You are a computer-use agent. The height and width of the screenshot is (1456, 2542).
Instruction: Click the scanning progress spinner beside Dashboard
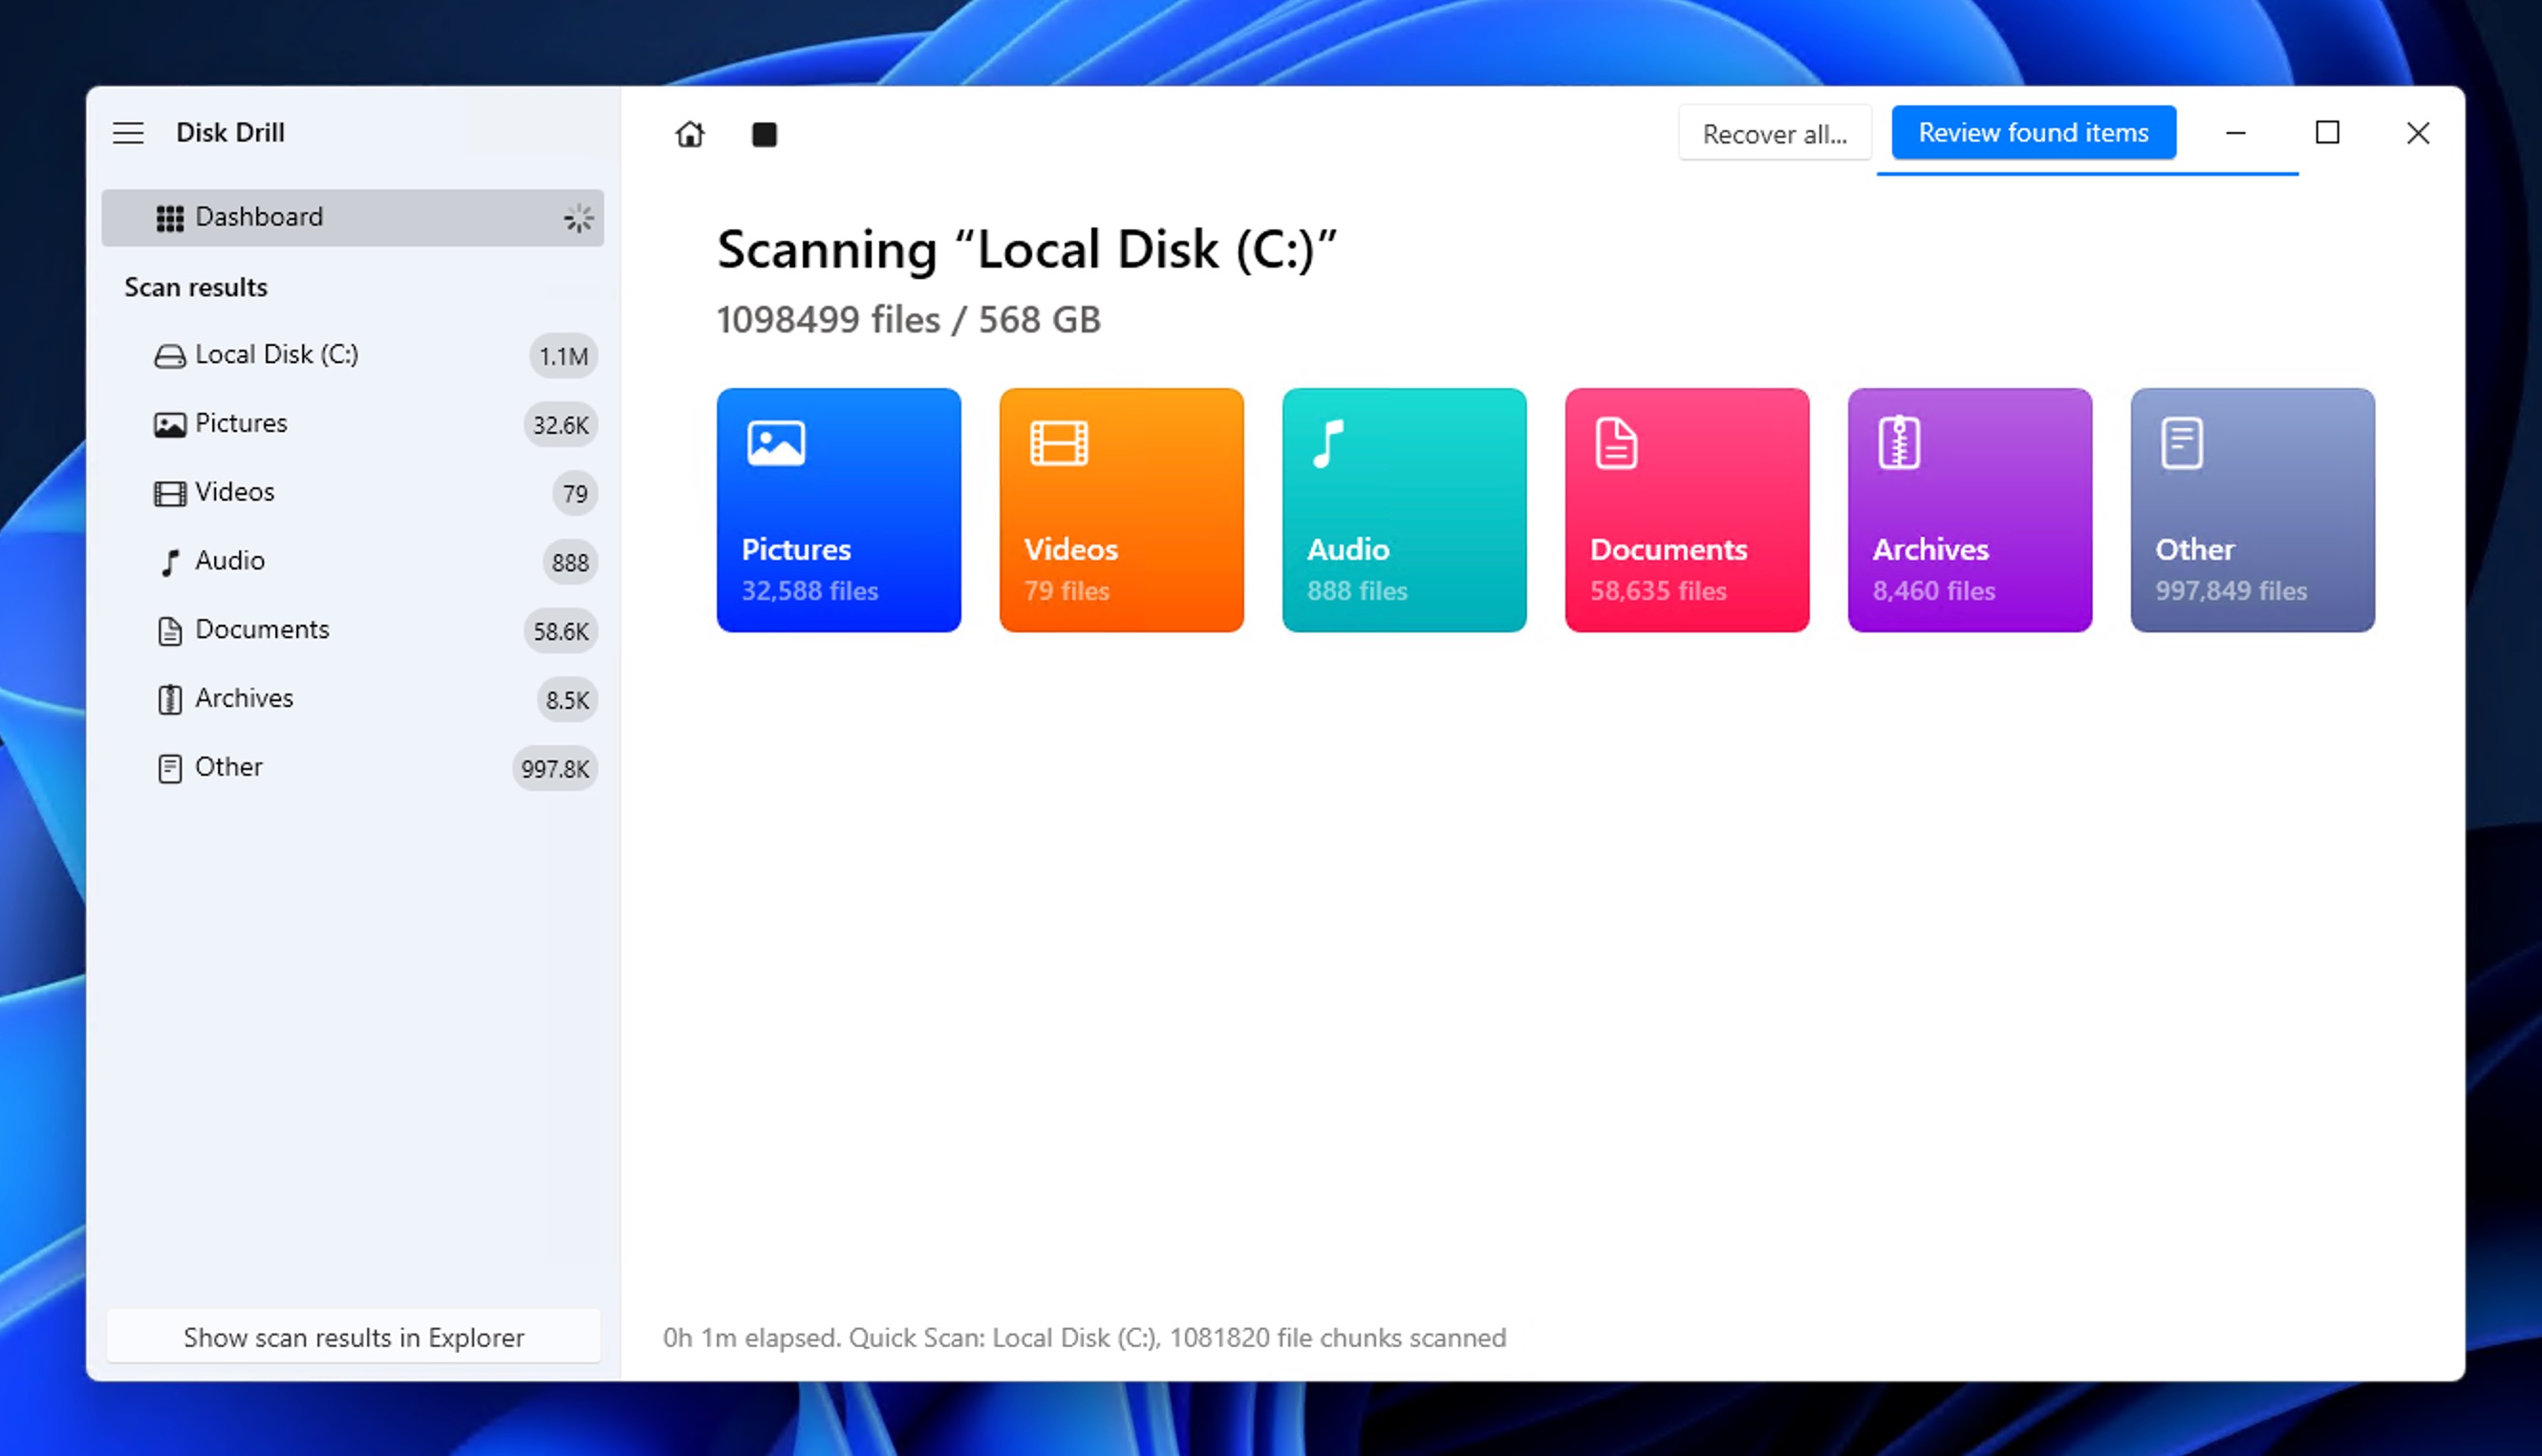pos(577,217)
